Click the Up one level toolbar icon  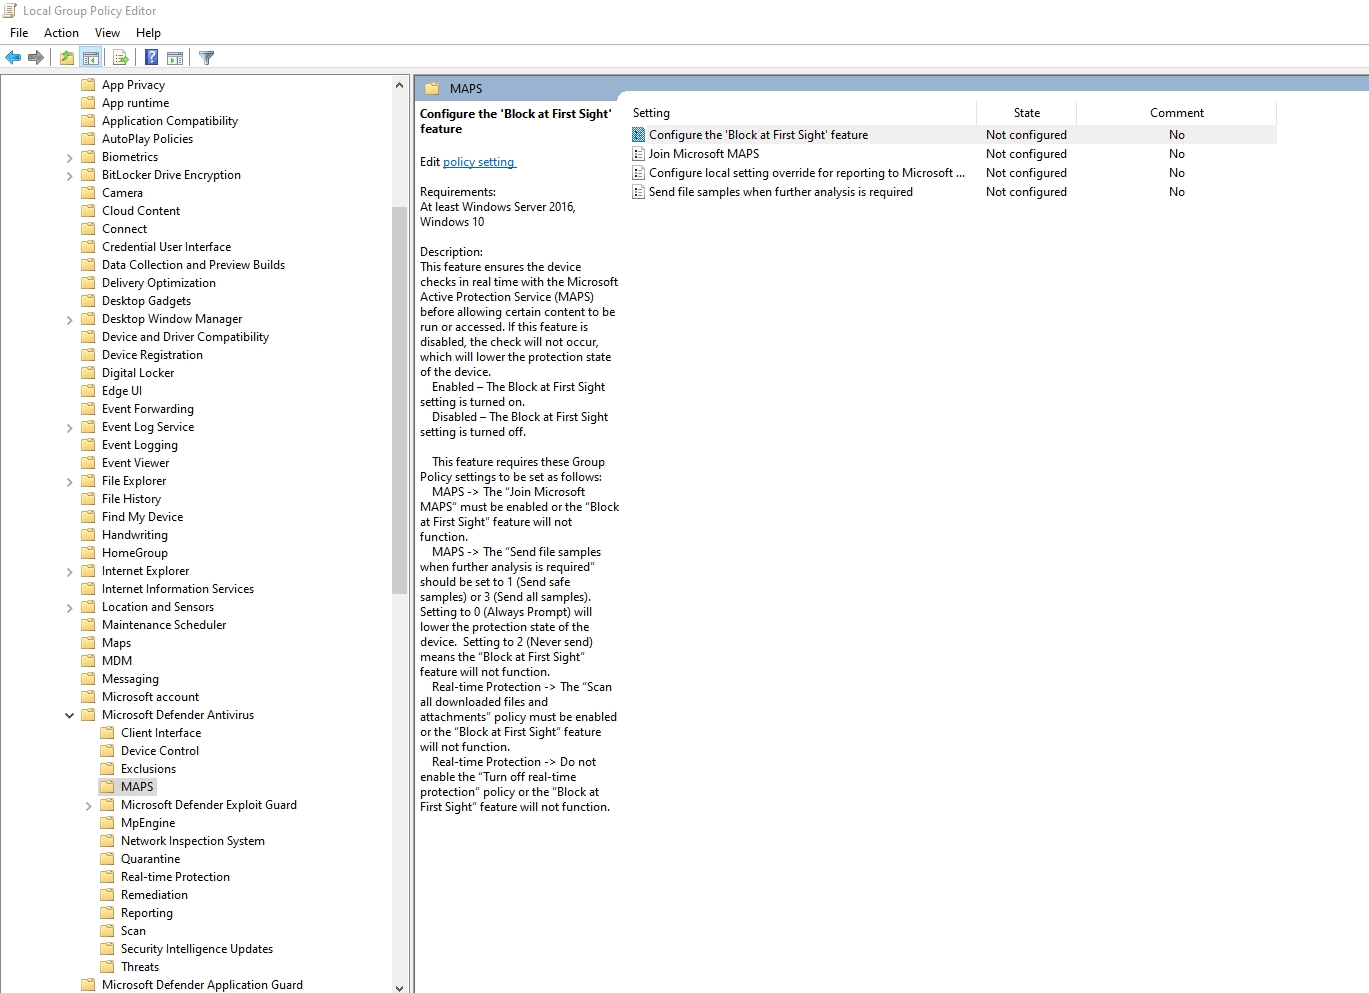65,57
